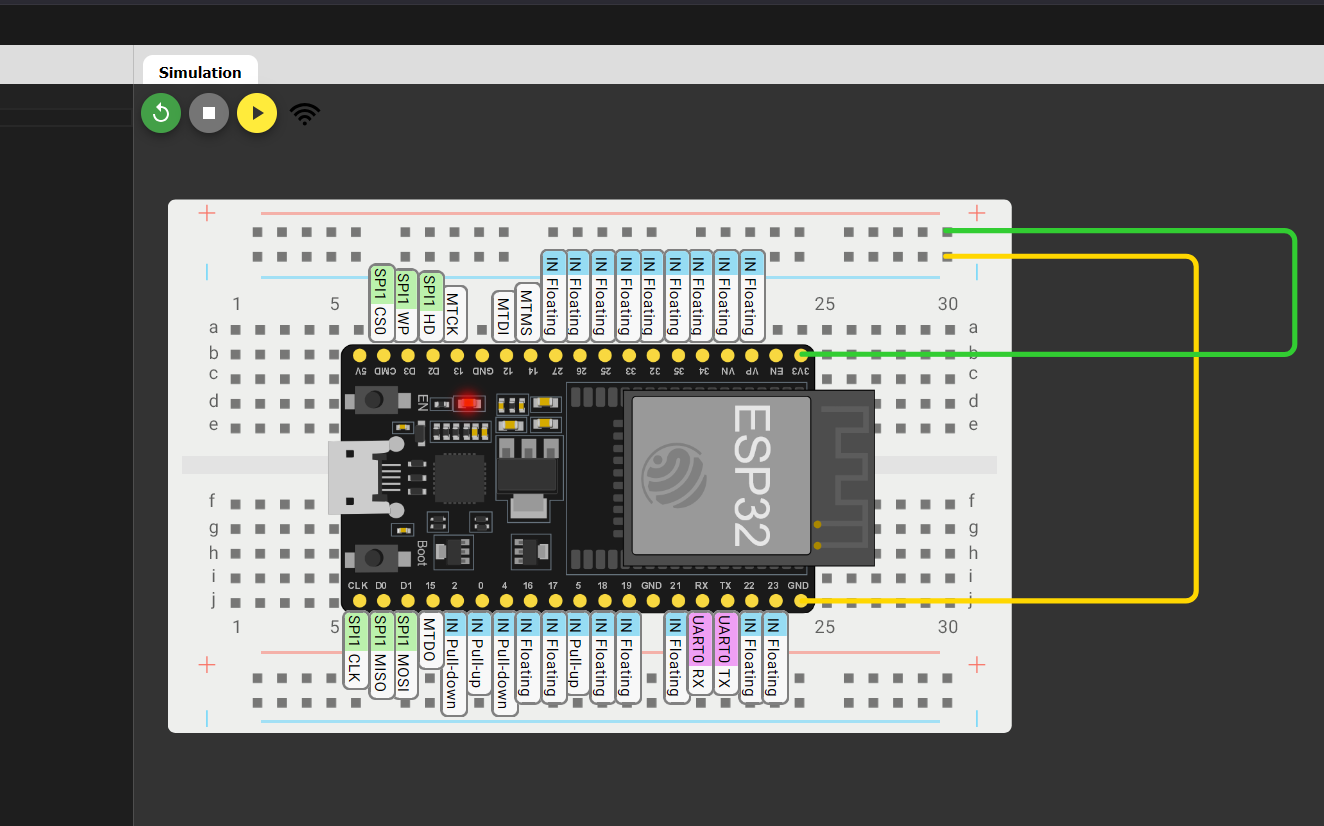Click the yellow play simulation button
Screen dimensions: 1324x826
[257, 113]
